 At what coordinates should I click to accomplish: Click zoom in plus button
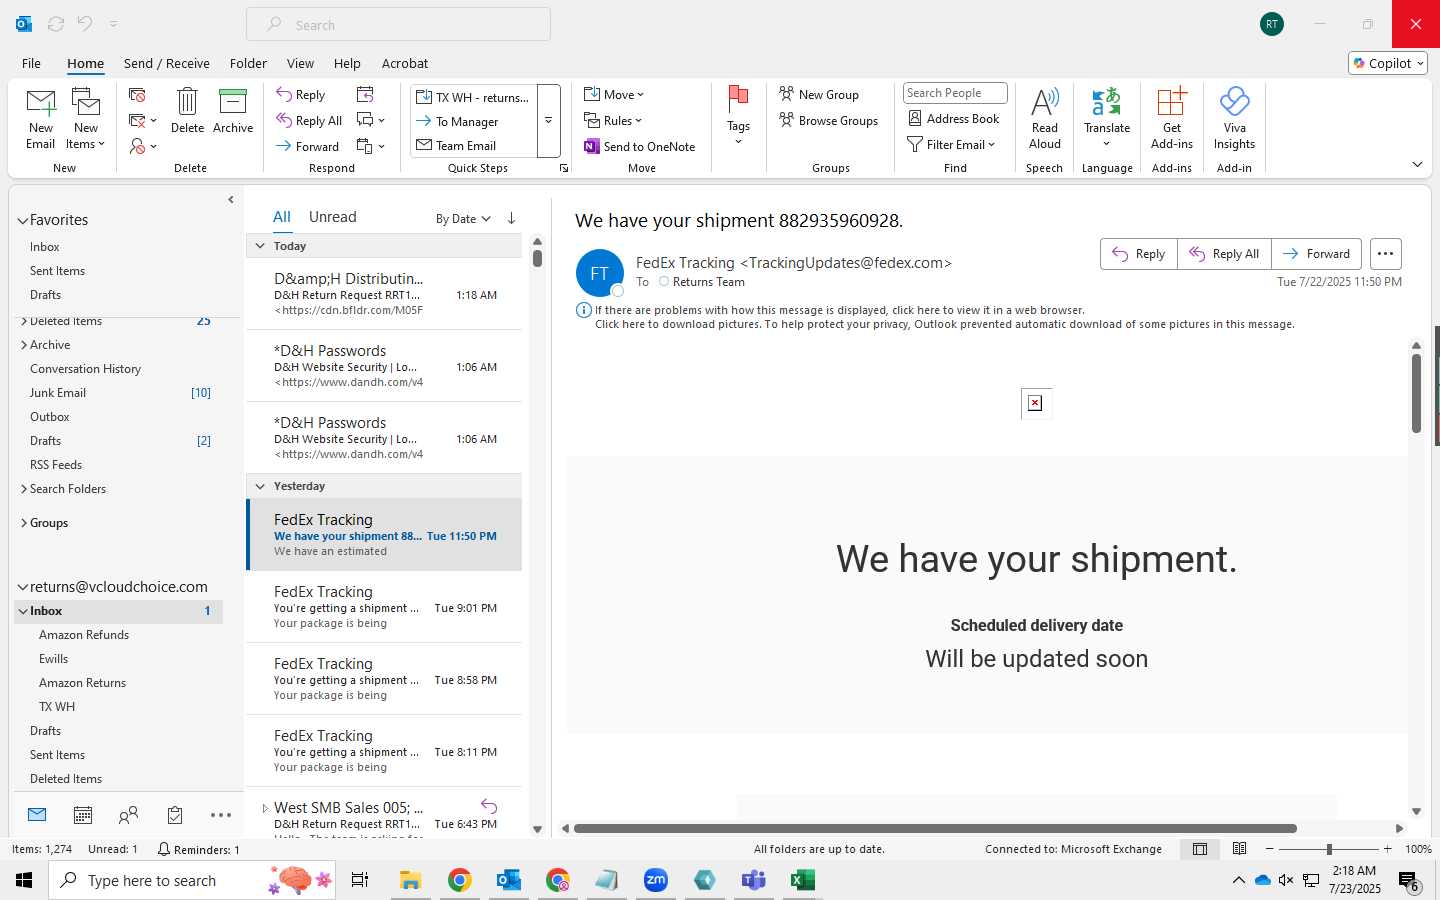[1388, 849]
